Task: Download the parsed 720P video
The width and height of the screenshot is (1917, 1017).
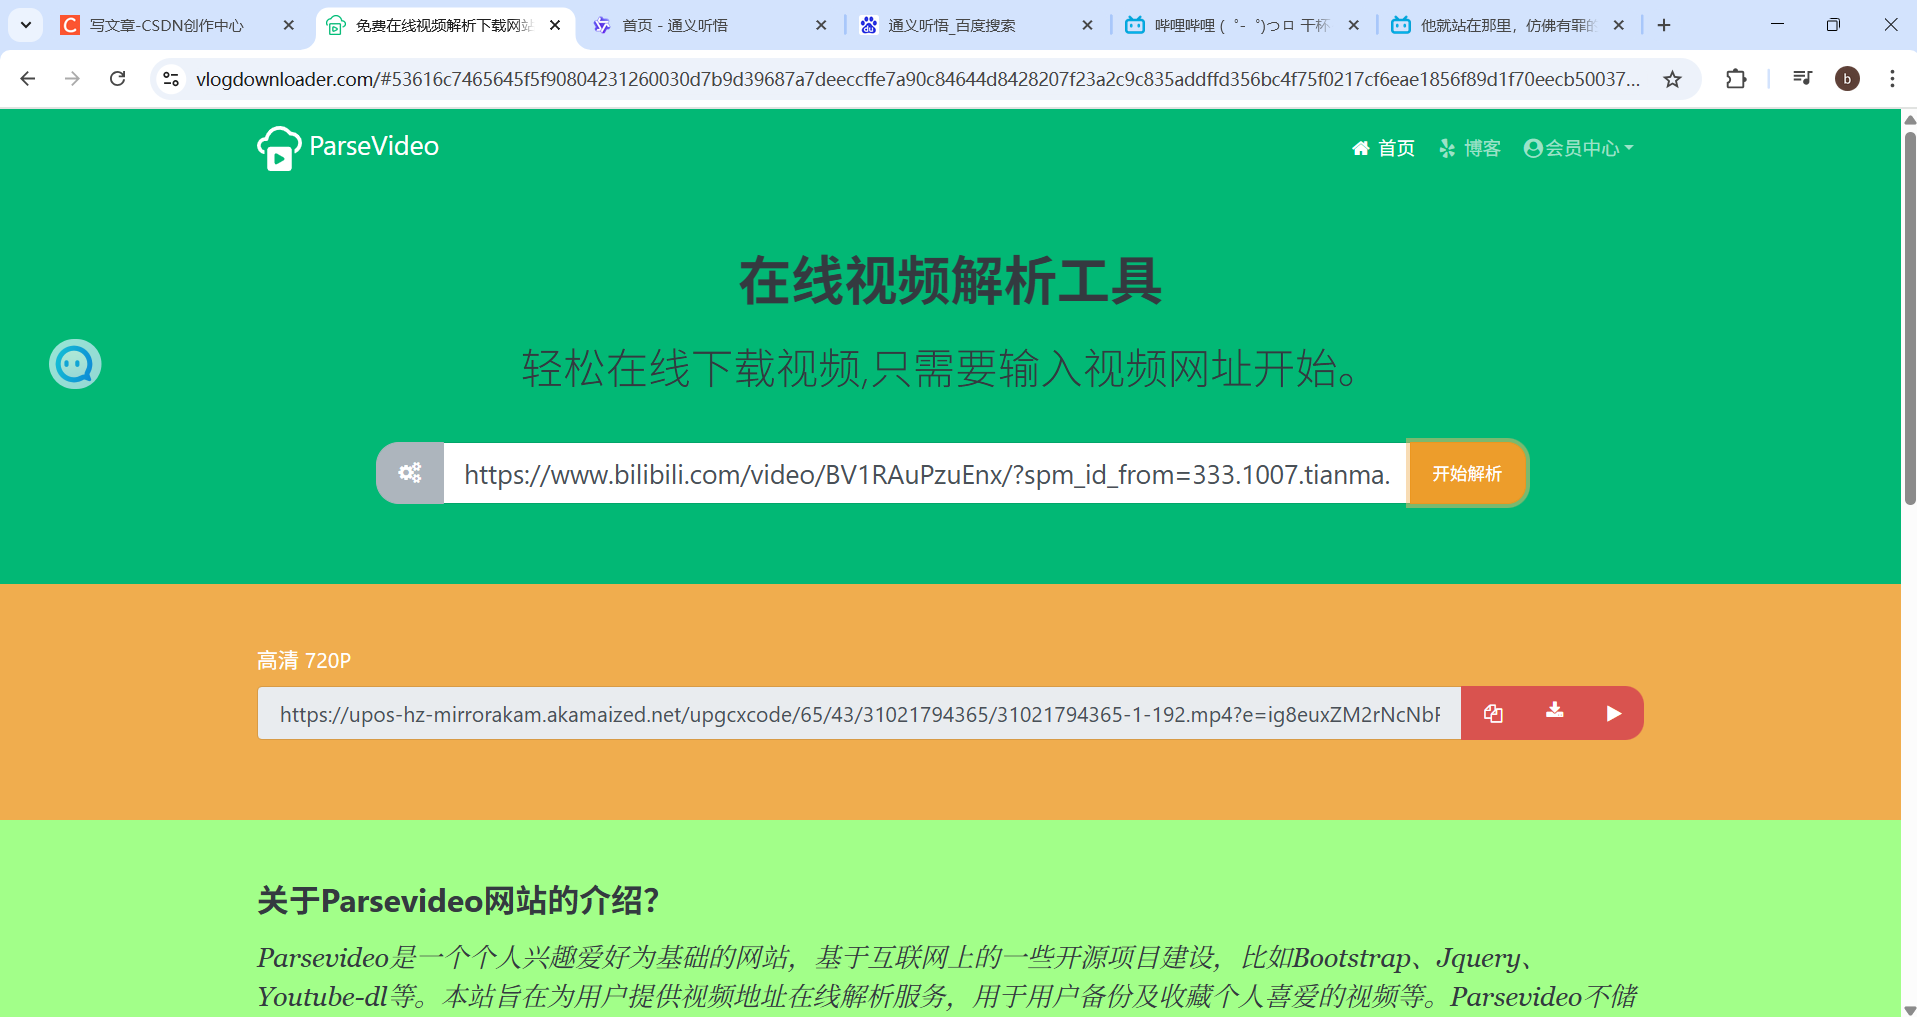Action: 1554,712
